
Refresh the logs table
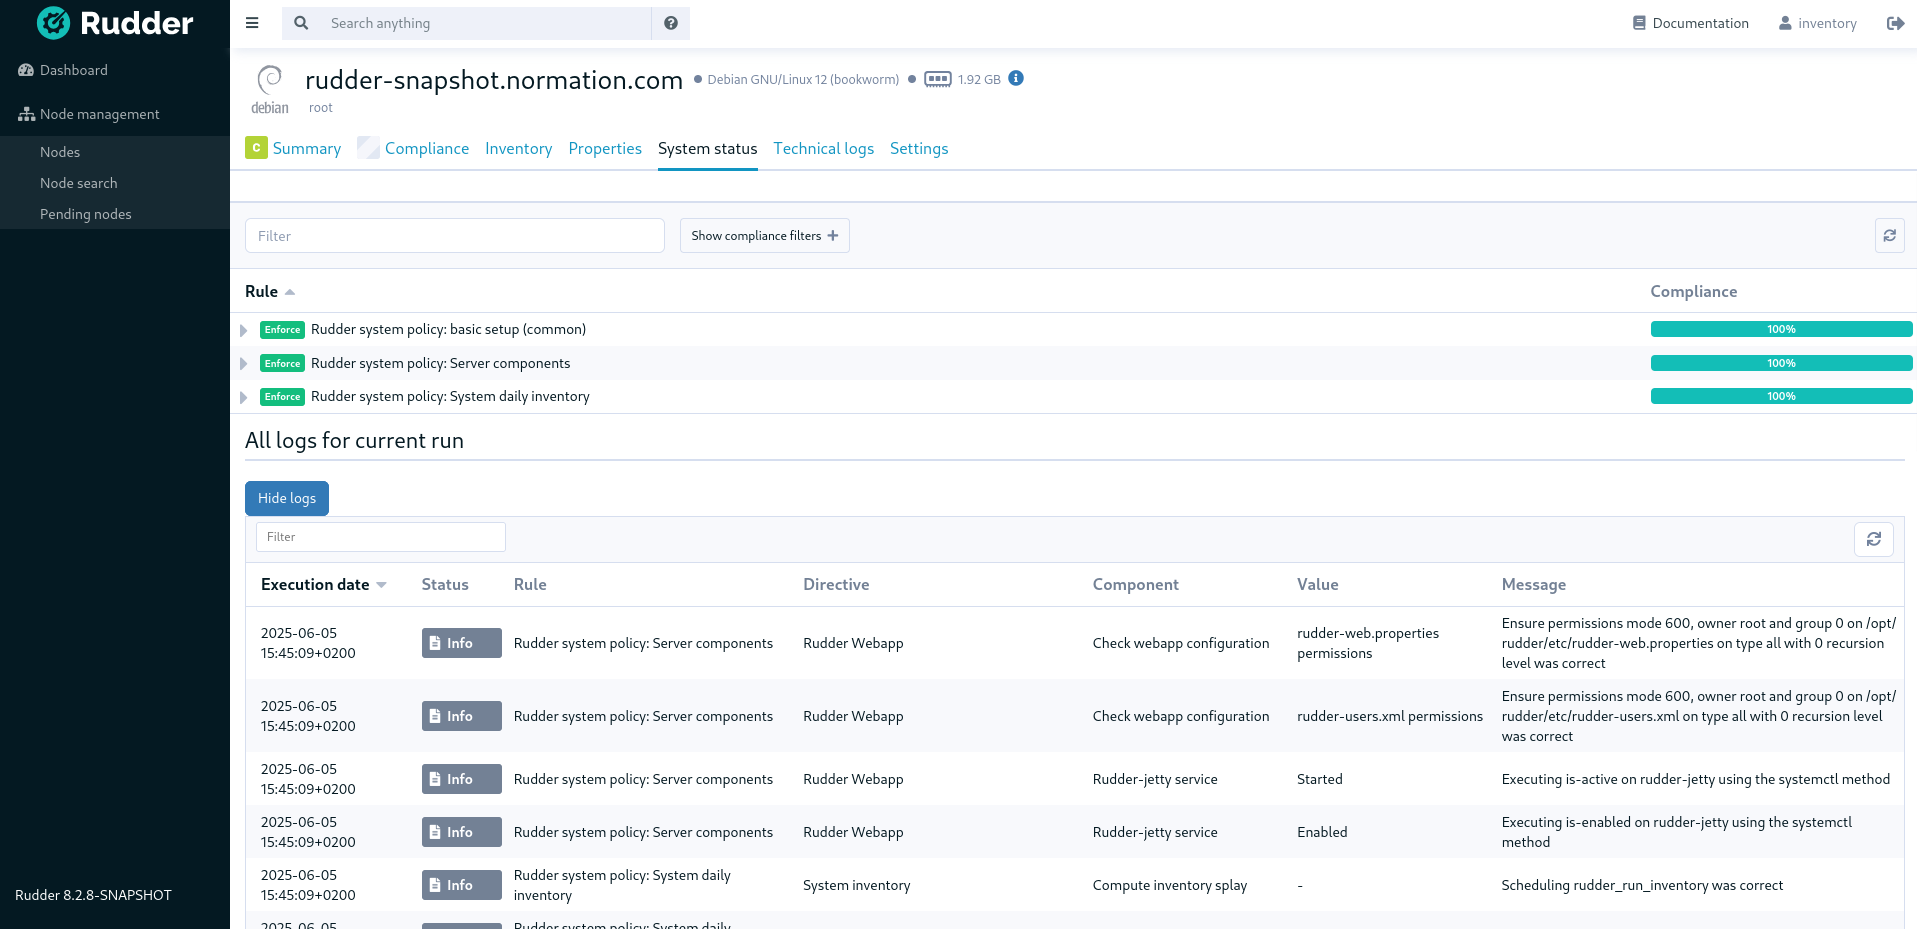coord(1874,539)
